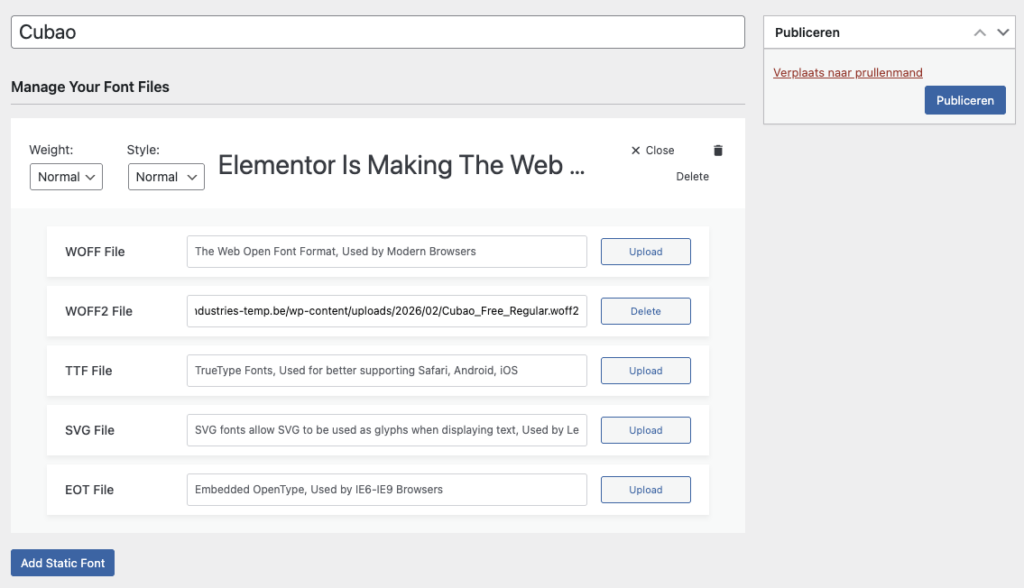The image size is (1024, 588).
Task: Upload an EOT file
Action: [645, 490]
